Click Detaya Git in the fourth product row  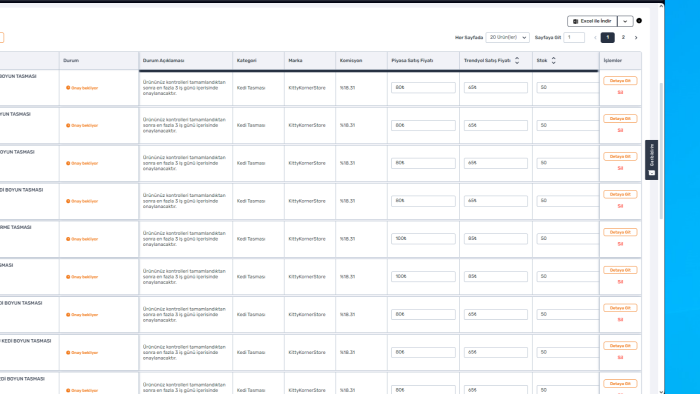pyautogui.click(x=620, y=195)
